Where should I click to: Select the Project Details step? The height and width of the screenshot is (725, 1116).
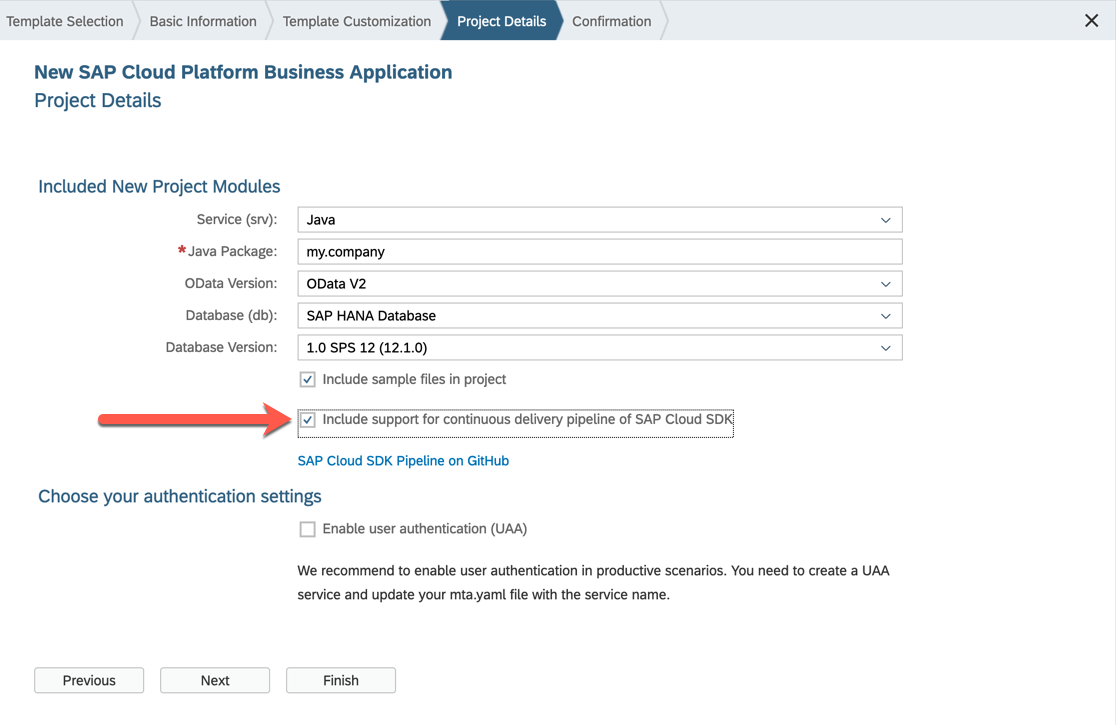tap(502, 21)
